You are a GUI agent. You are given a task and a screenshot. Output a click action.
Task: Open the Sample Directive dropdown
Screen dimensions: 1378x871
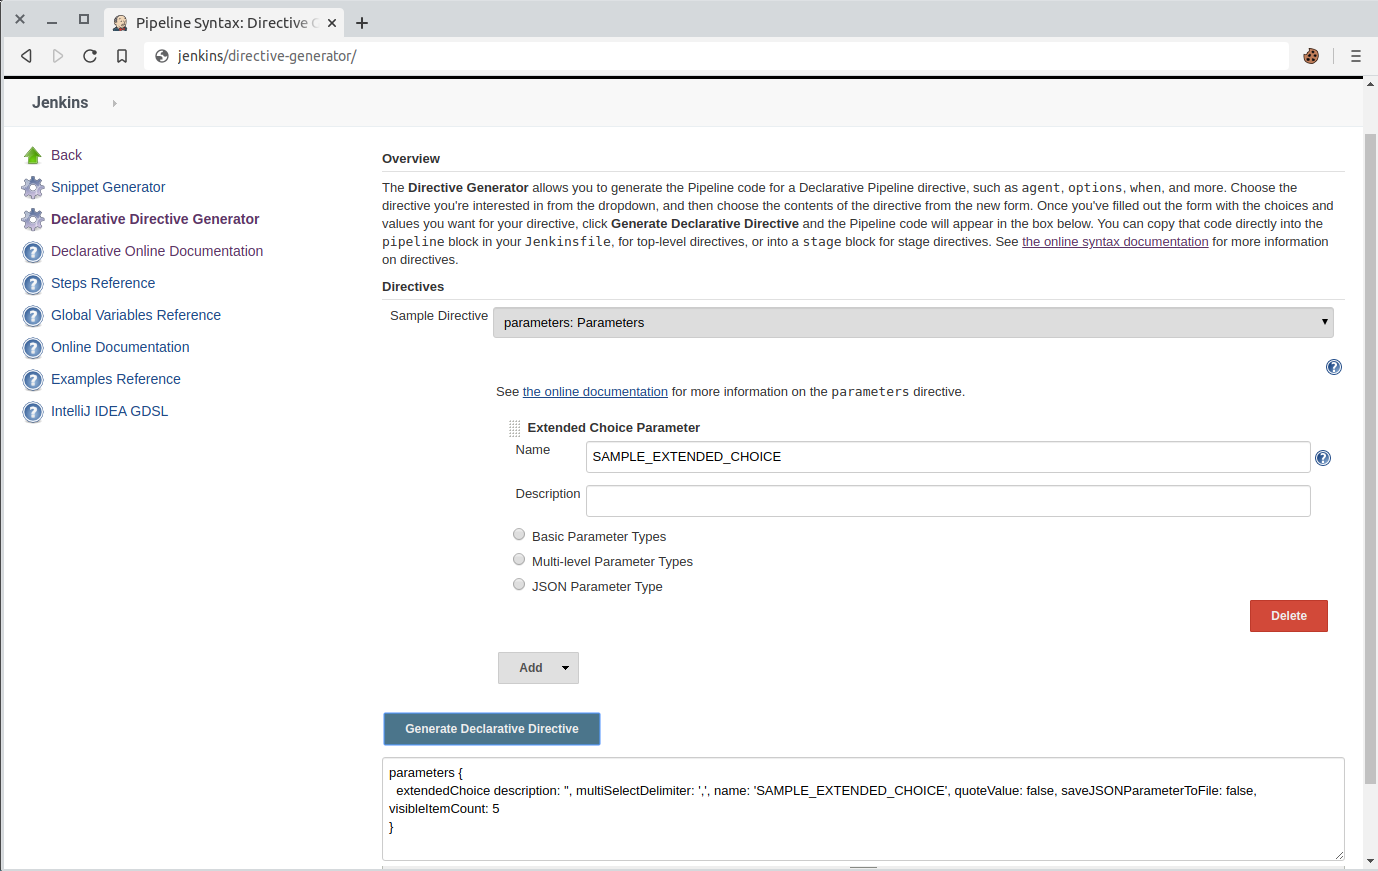[913, 322]
